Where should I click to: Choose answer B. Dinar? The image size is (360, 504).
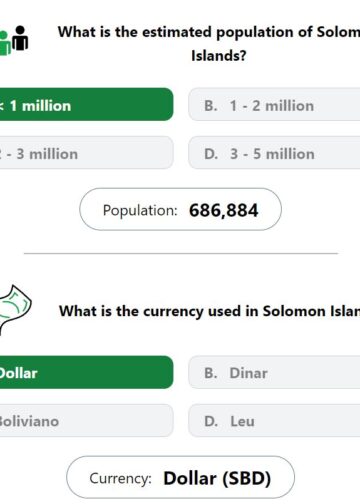tap(274, 372)
